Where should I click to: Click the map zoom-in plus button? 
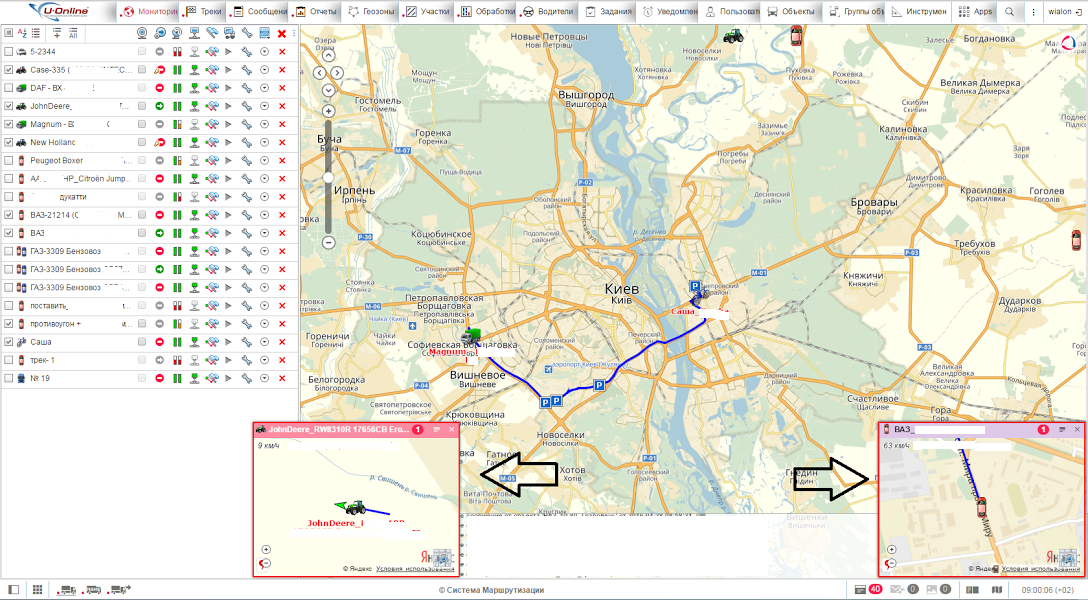(x=328, y=111)
